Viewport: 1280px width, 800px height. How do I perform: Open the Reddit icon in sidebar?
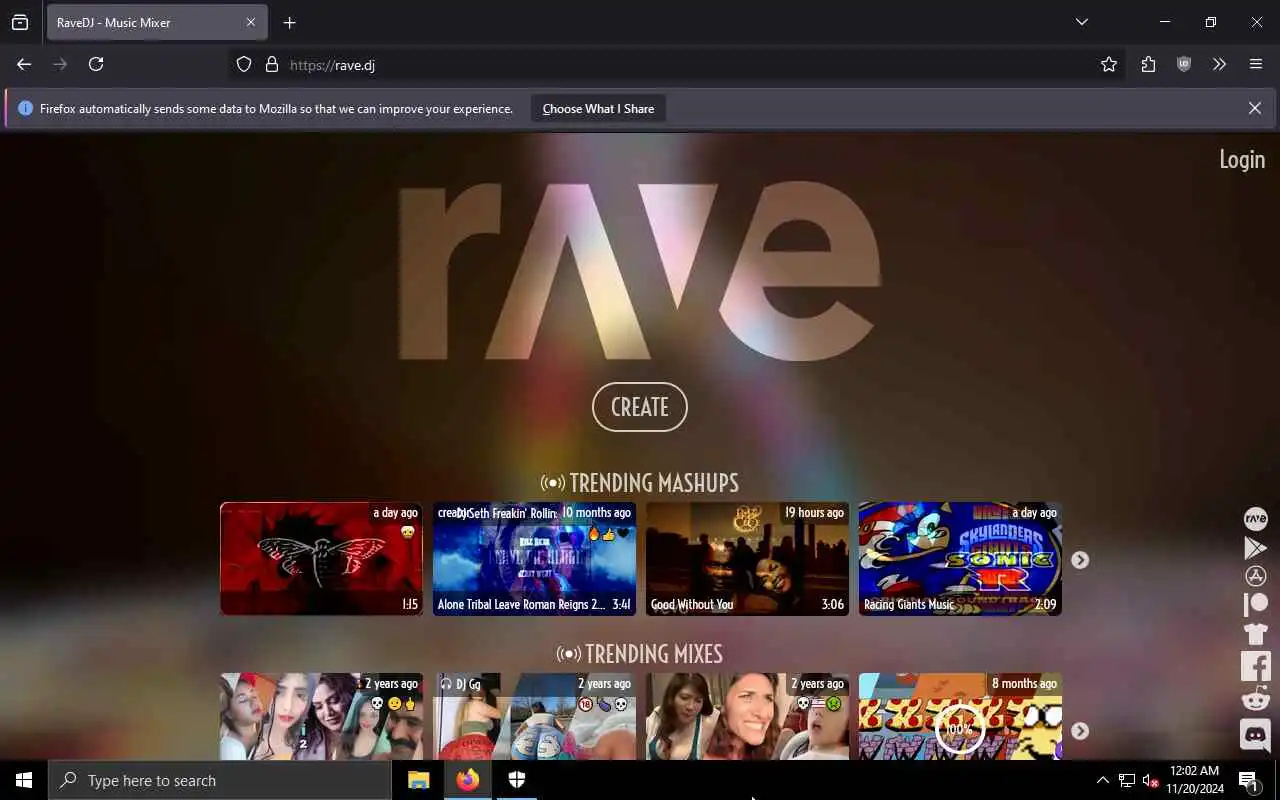(1255, 699)
